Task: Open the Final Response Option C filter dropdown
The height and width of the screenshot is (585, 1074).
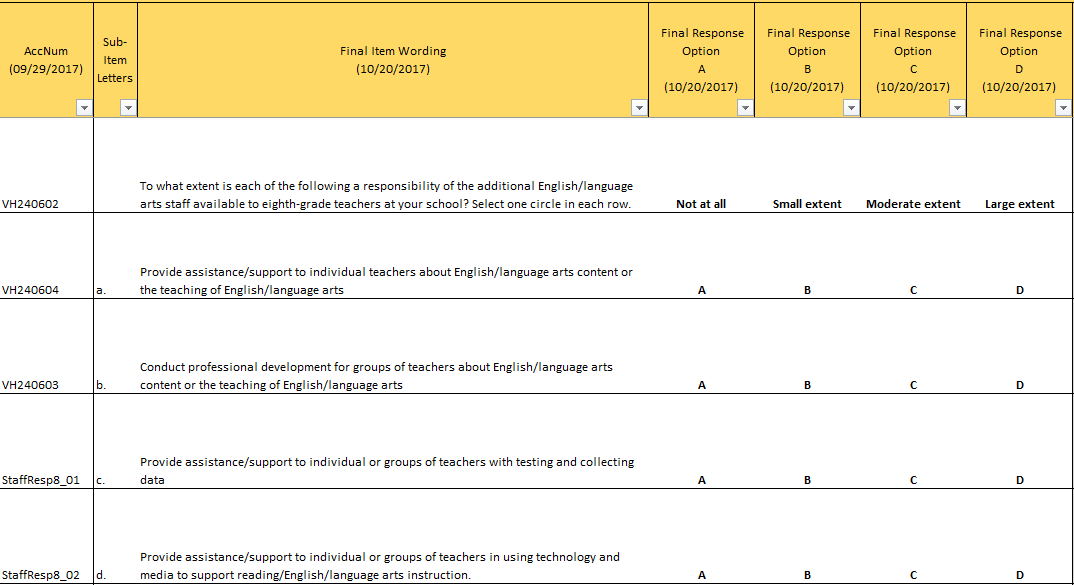Action: point(958,108)
